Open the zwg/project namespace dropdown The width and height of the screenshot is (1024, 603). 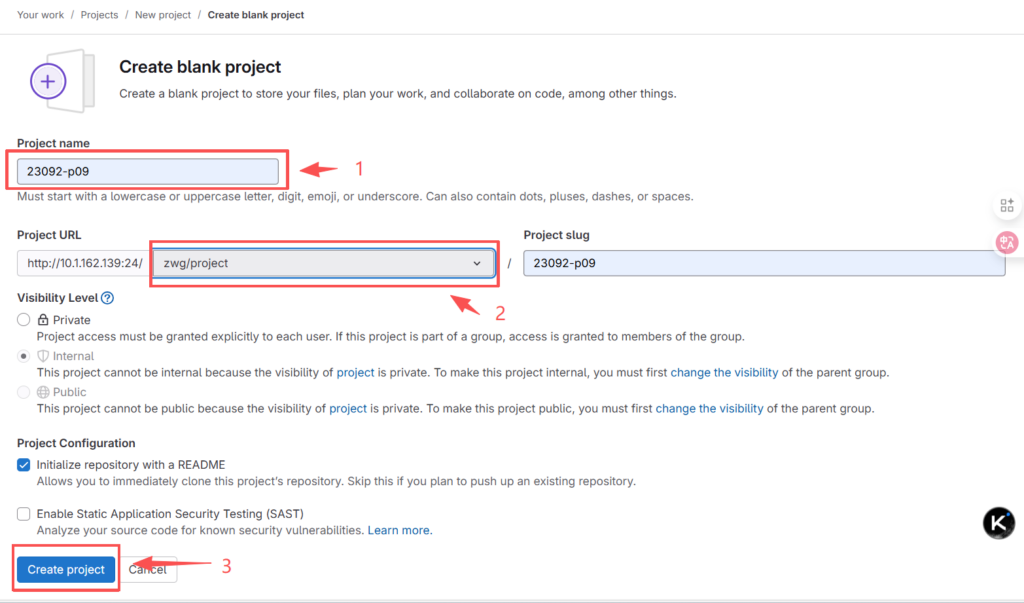pyautogui.click(x=322, y=263)
